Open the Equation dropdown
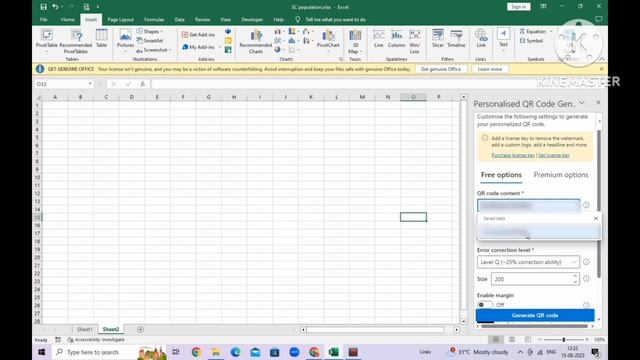Viewport: 640px width, 360px height. (x=536, y=31)
